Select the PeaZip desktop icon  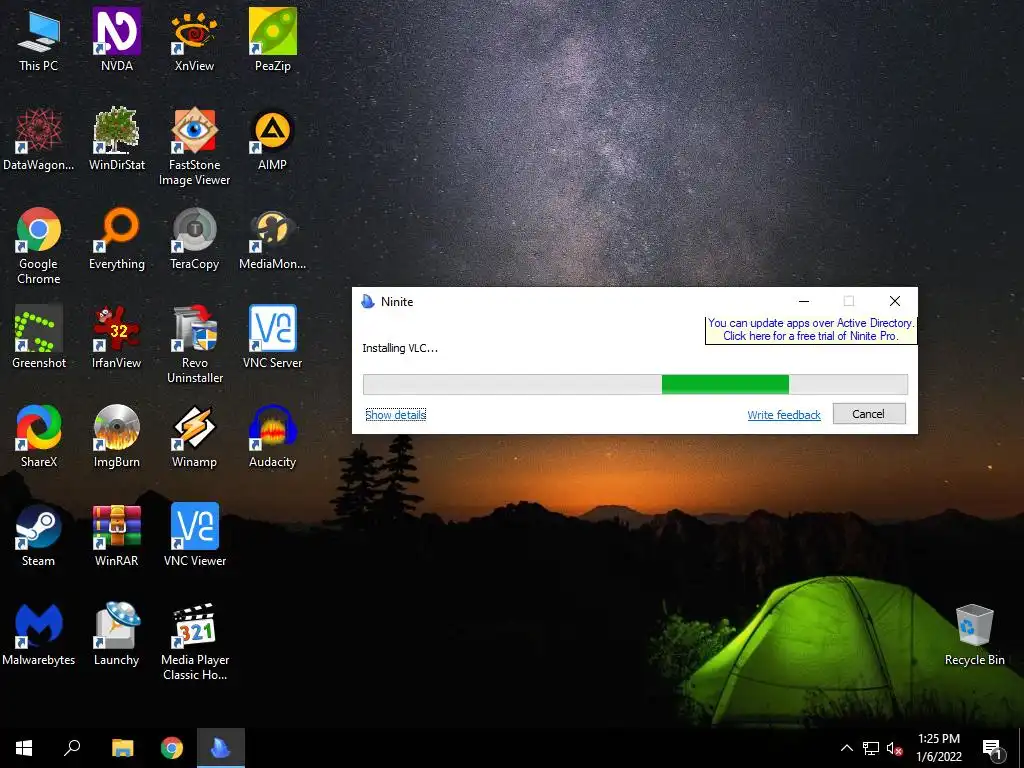[272, 40]
